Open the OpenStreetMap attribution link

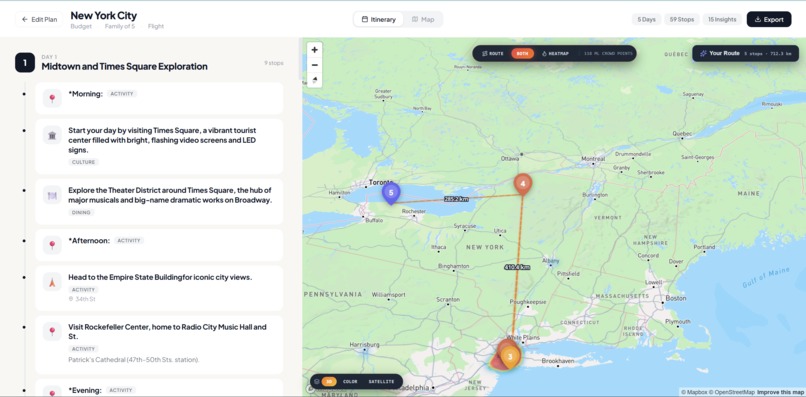[x=732, y=392]
